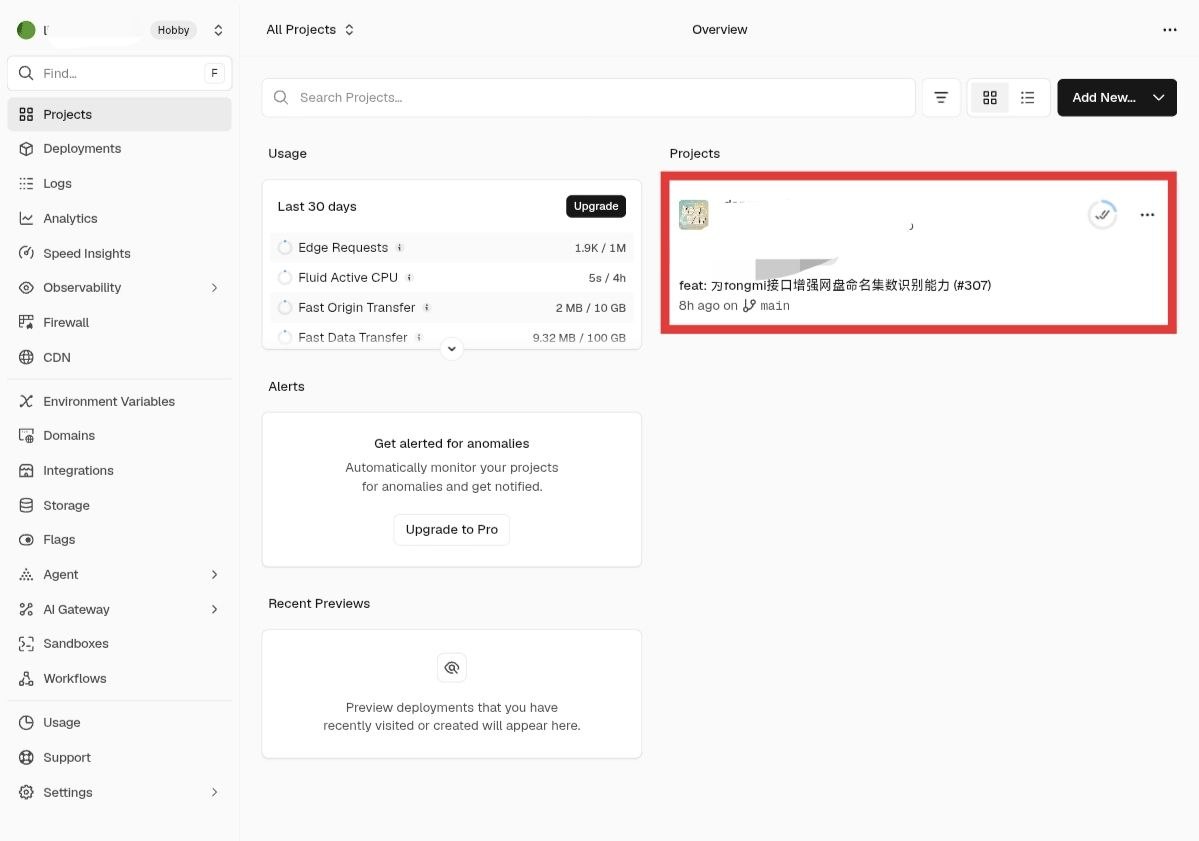Click the Environment Variables icon
The image size is (1199, 841).
pyautogui.click(x=26, y=401)
